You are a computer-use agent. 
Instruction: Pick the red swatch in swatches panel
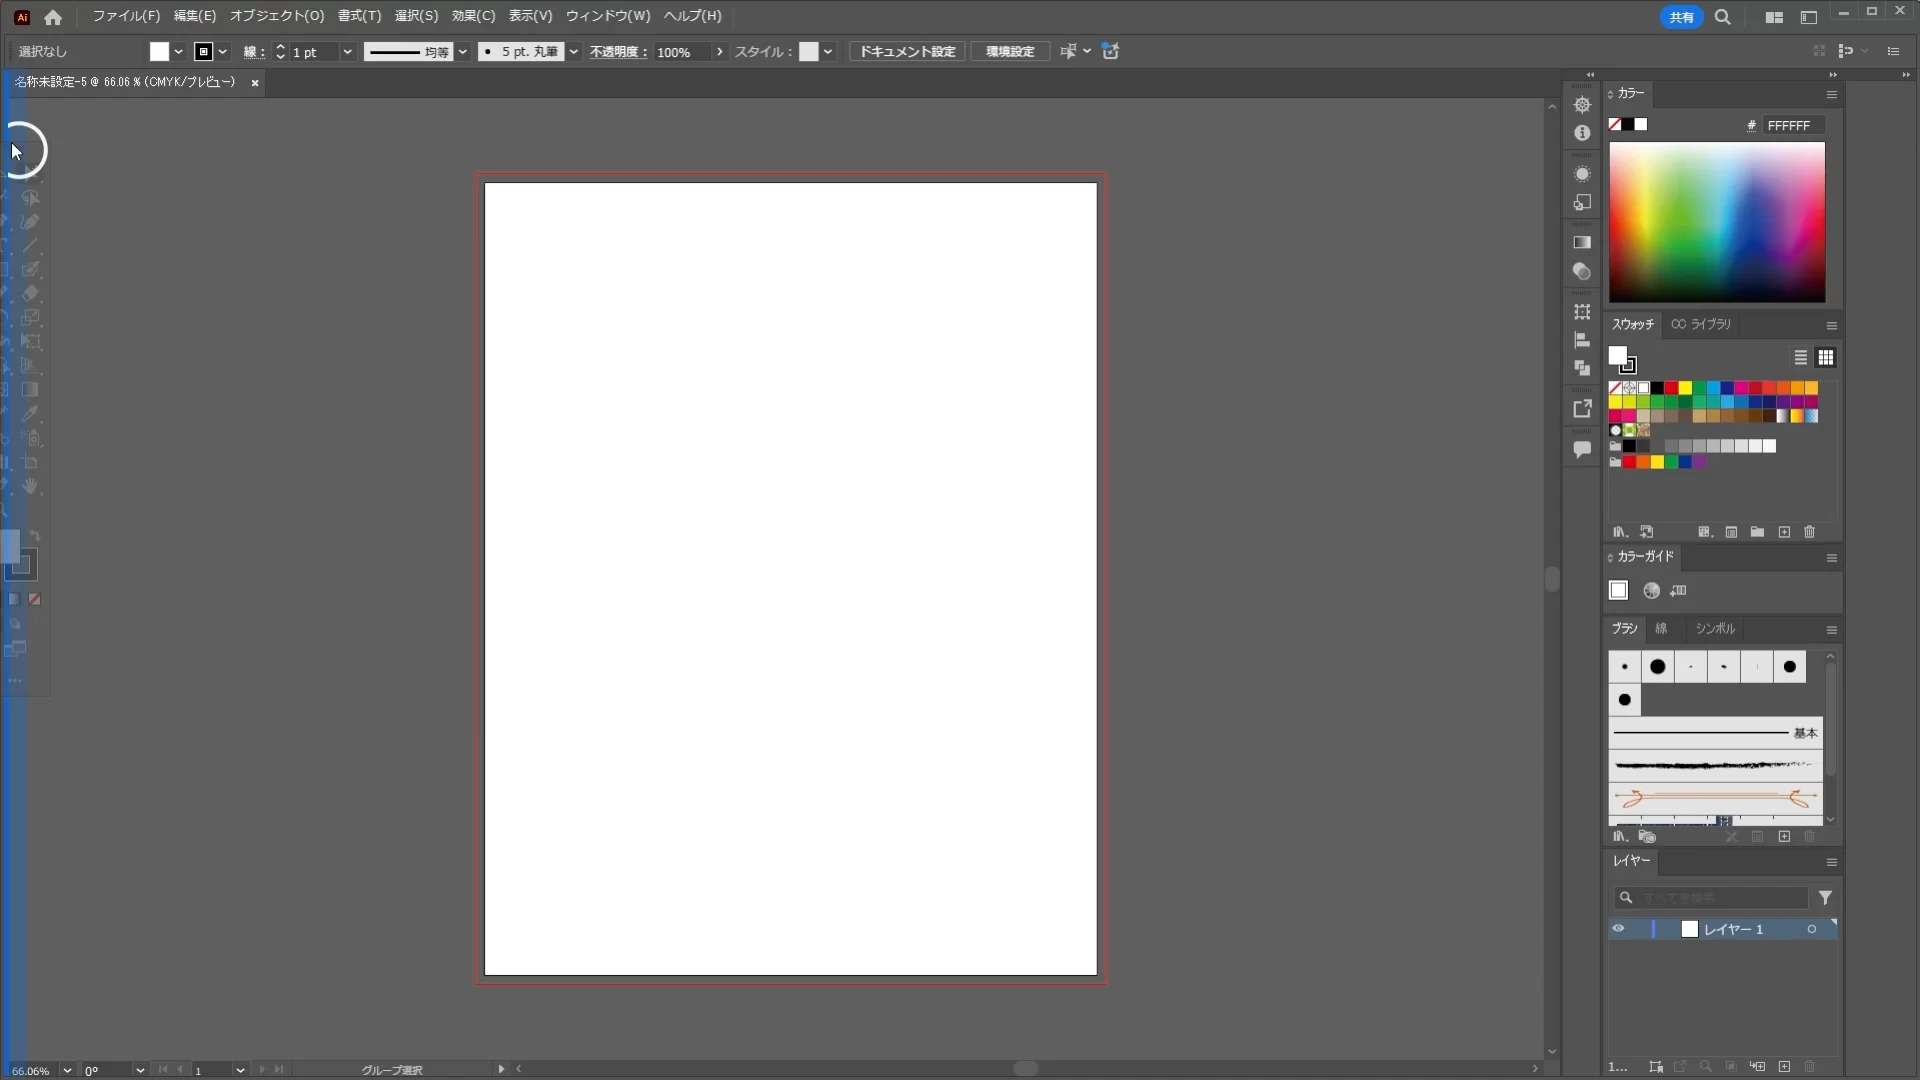click(x=1671, y=388)
